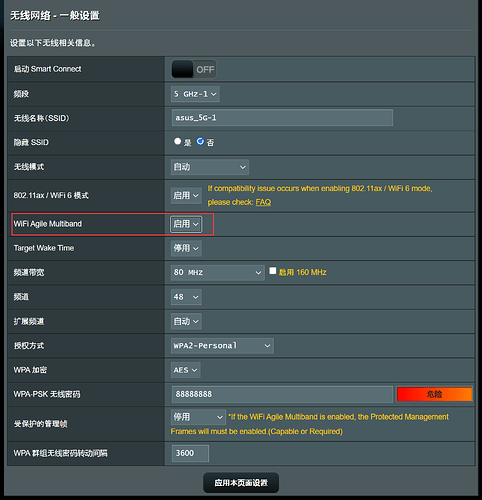Open the FAQ link

pos(263,202)
